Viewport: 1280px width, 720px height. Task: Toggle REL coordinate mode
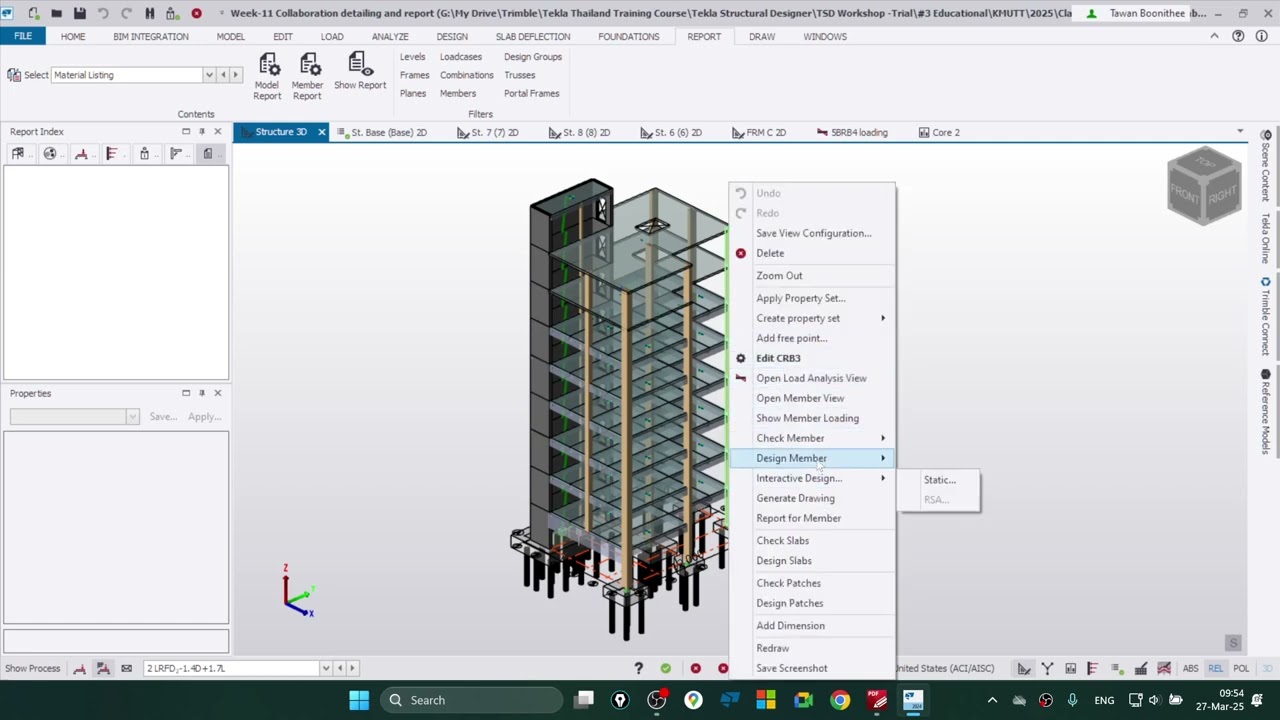[x=1216, y=668]
